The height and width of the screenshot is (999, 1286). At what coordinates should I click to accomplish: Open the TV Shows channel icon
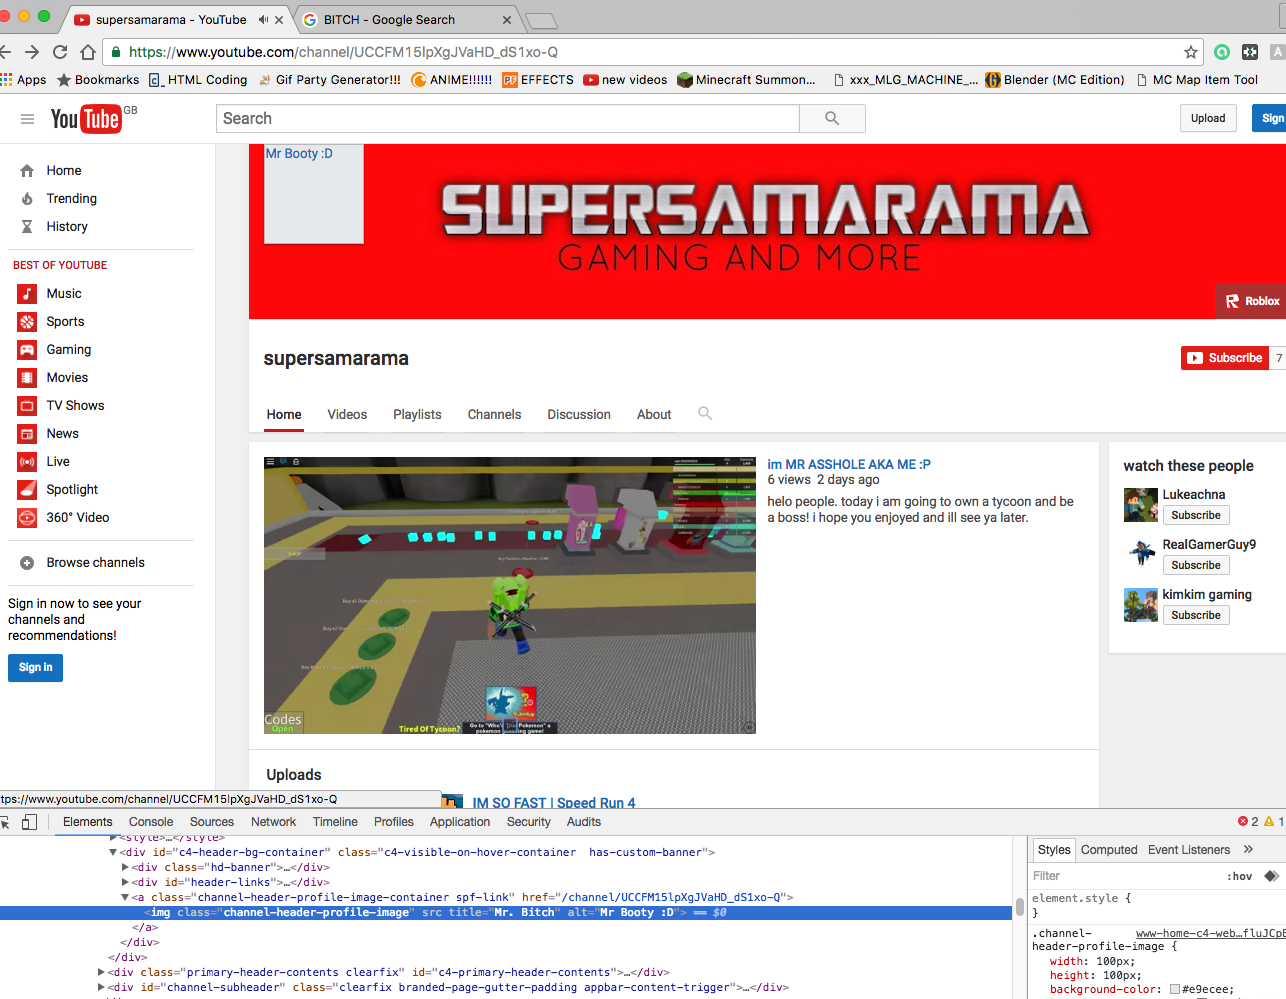(x=27, y=406)
